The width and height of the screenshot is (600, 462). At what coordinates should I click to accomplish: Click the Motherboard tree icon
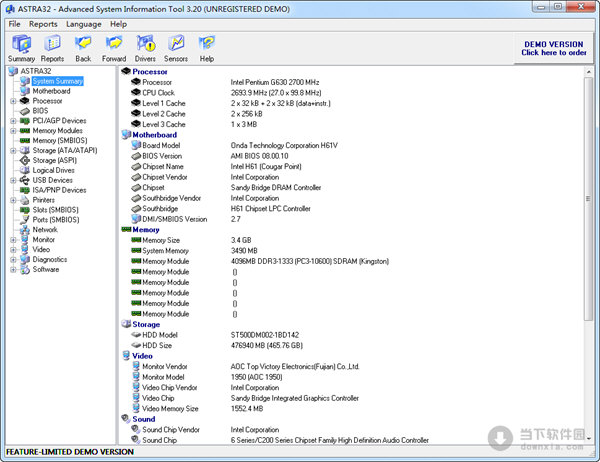[x=25, y=91]
